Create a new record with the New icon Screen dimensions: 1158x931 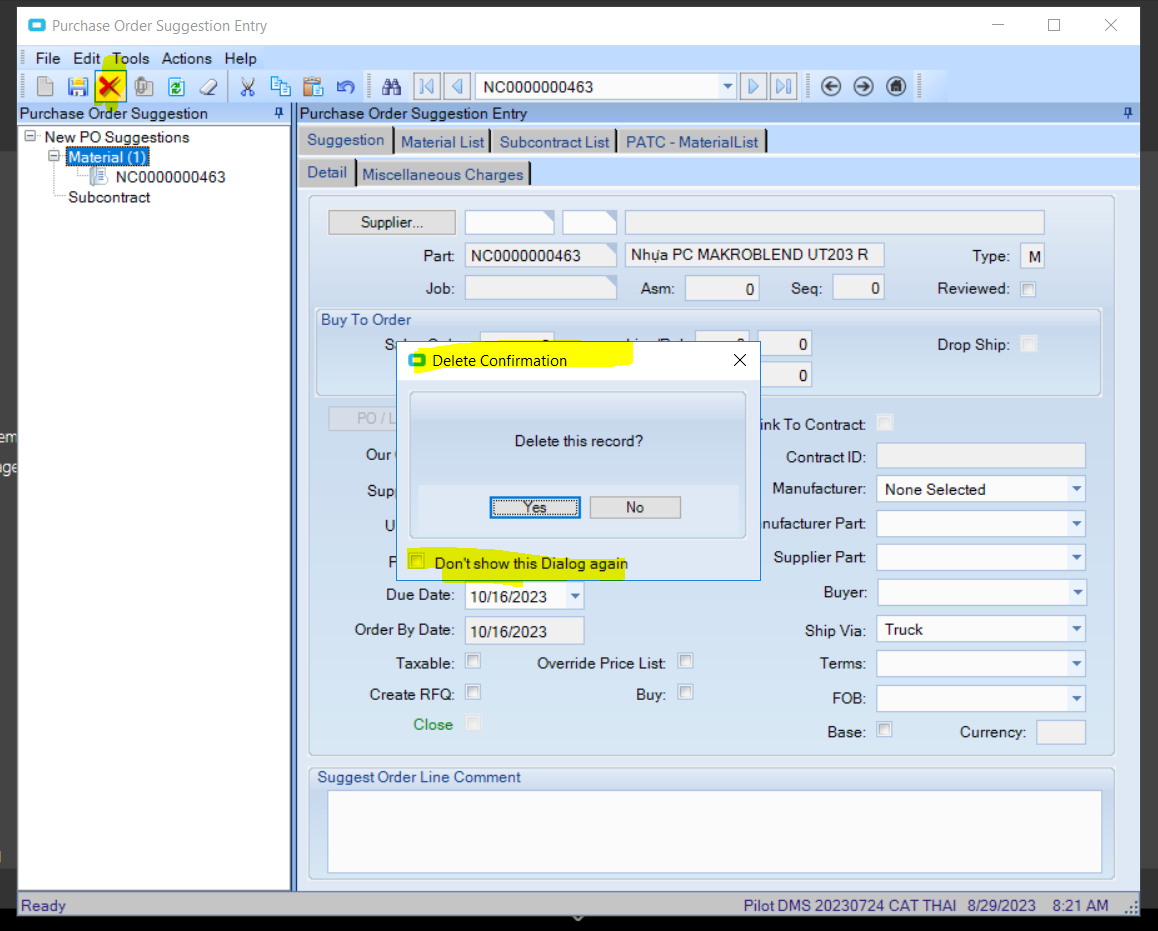tap(44, 86)
